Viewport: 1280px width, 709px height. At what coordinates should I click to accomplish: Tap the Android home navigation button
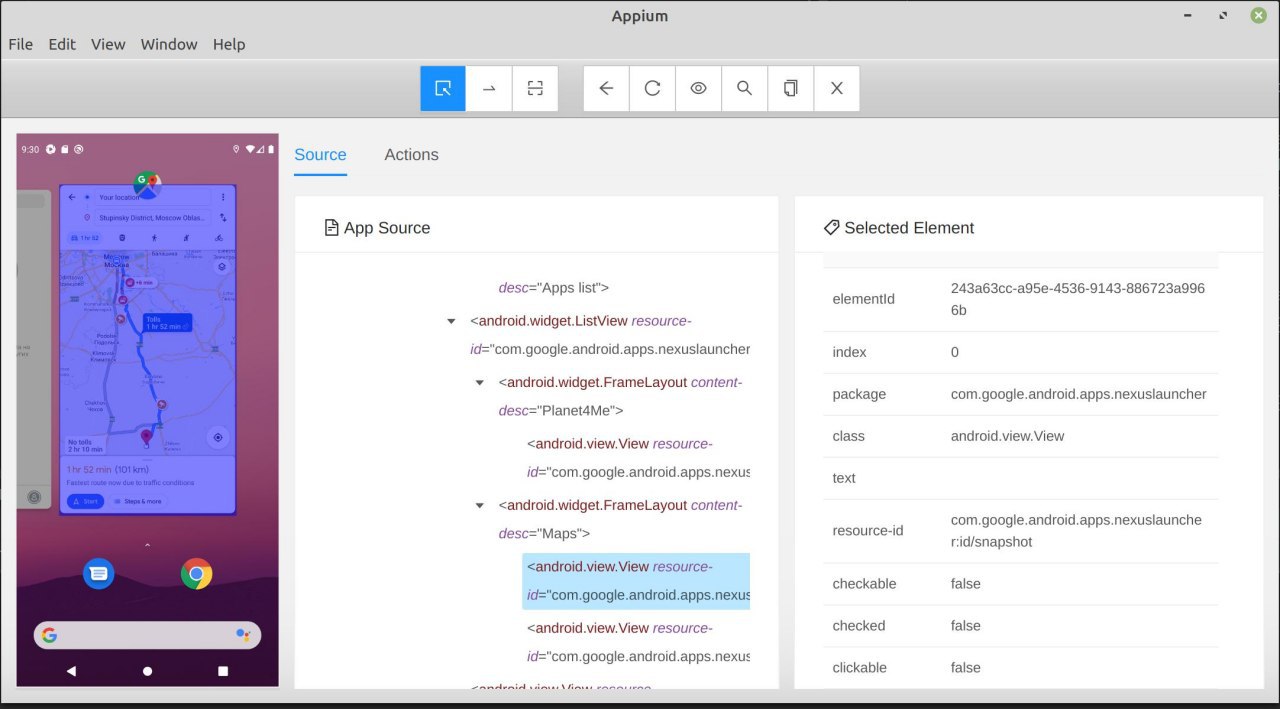(x=148, y=671)
